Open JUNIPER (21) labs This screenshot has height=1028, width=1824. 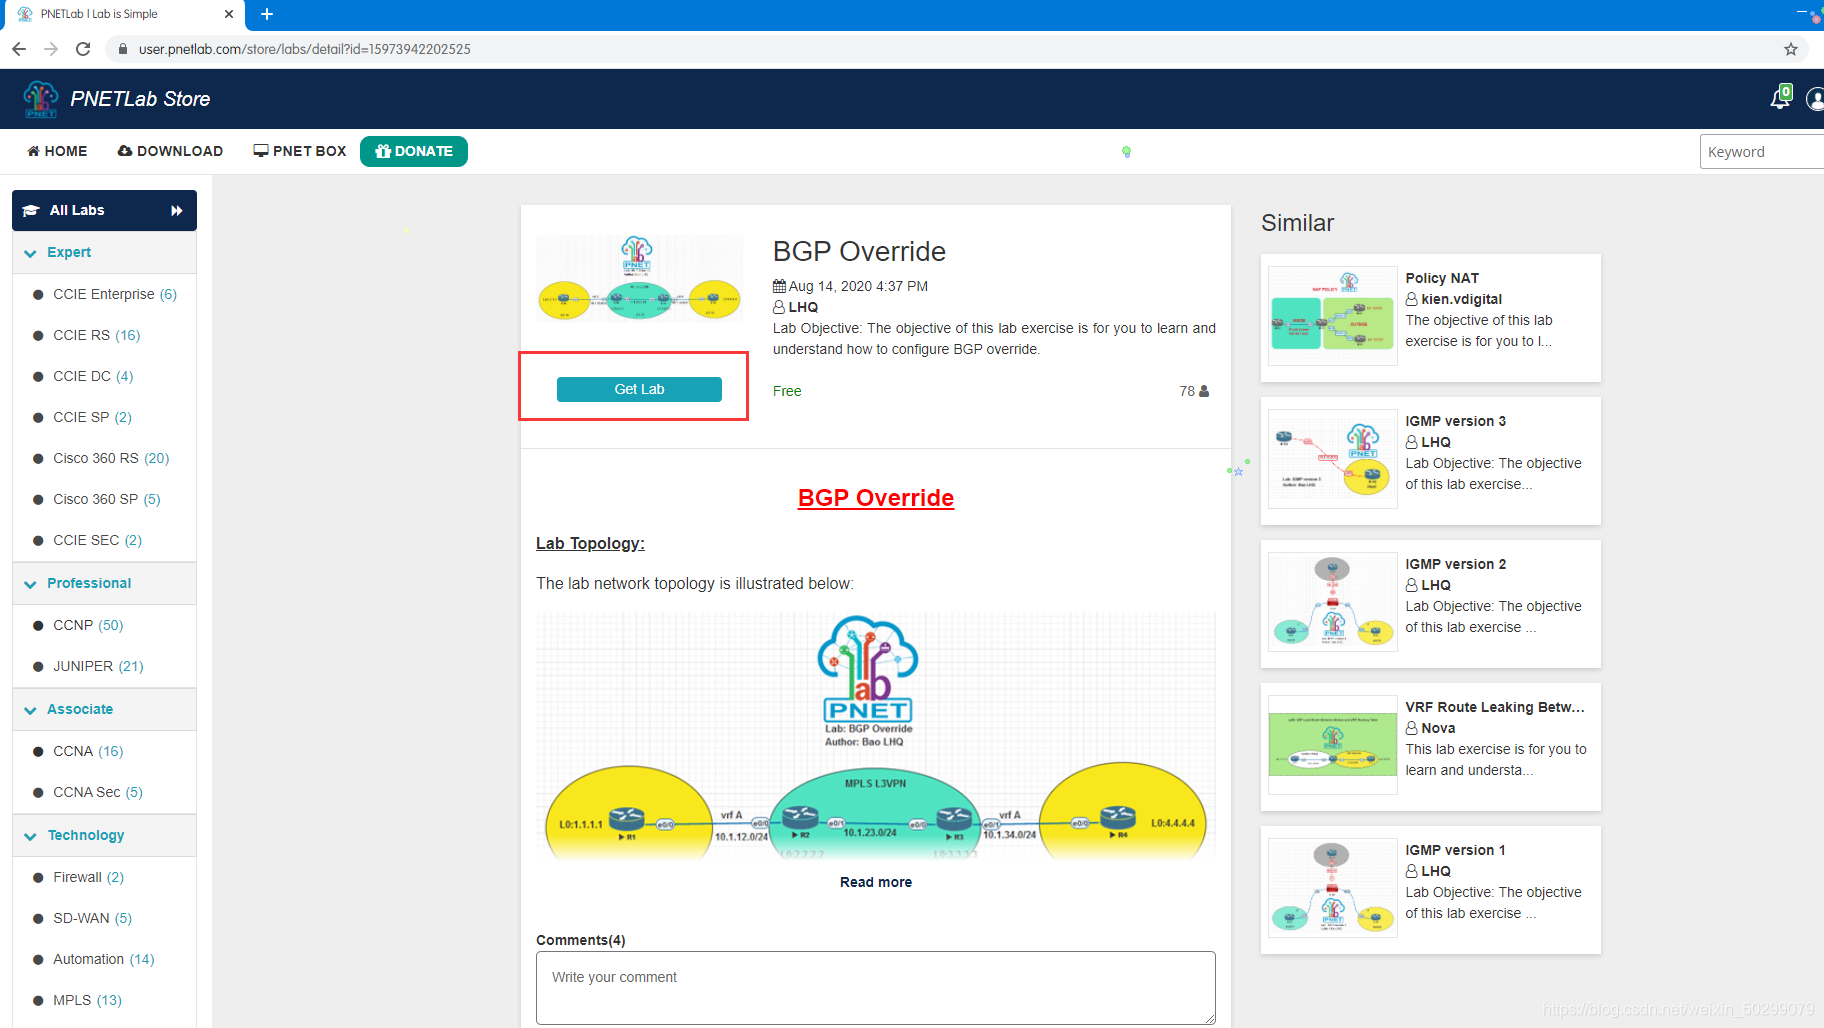click(x=98, y=666)
